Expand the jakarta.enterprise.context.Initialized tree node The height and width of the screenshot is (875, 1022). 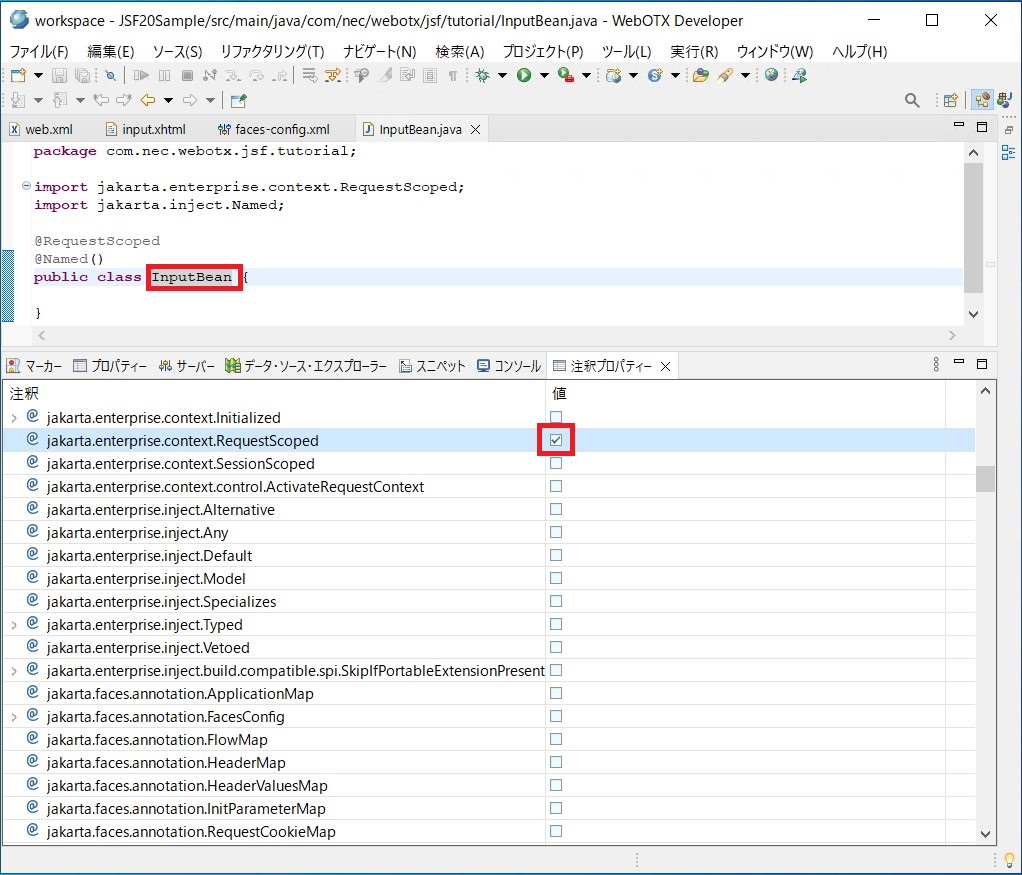pyautogui.click(x=14, y=418)
